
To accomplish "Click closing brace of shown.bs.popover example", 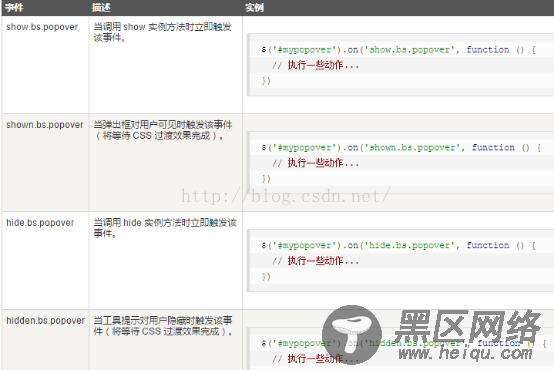I will point(266,179).
